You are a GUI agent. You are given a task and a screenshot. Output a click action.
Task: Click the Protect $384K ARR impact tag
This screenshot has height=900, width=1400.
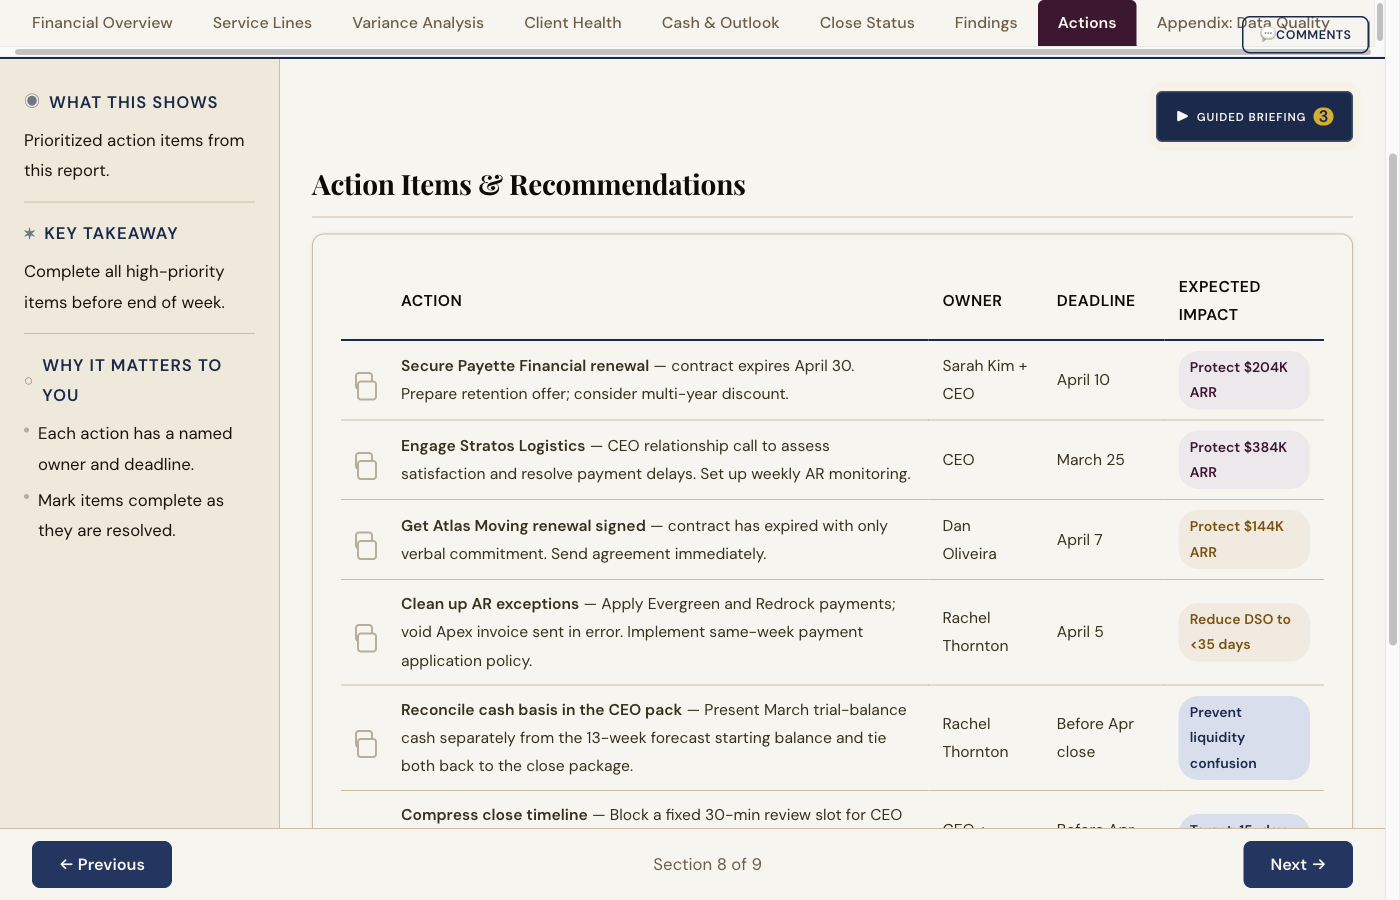tap(1244, 460)
